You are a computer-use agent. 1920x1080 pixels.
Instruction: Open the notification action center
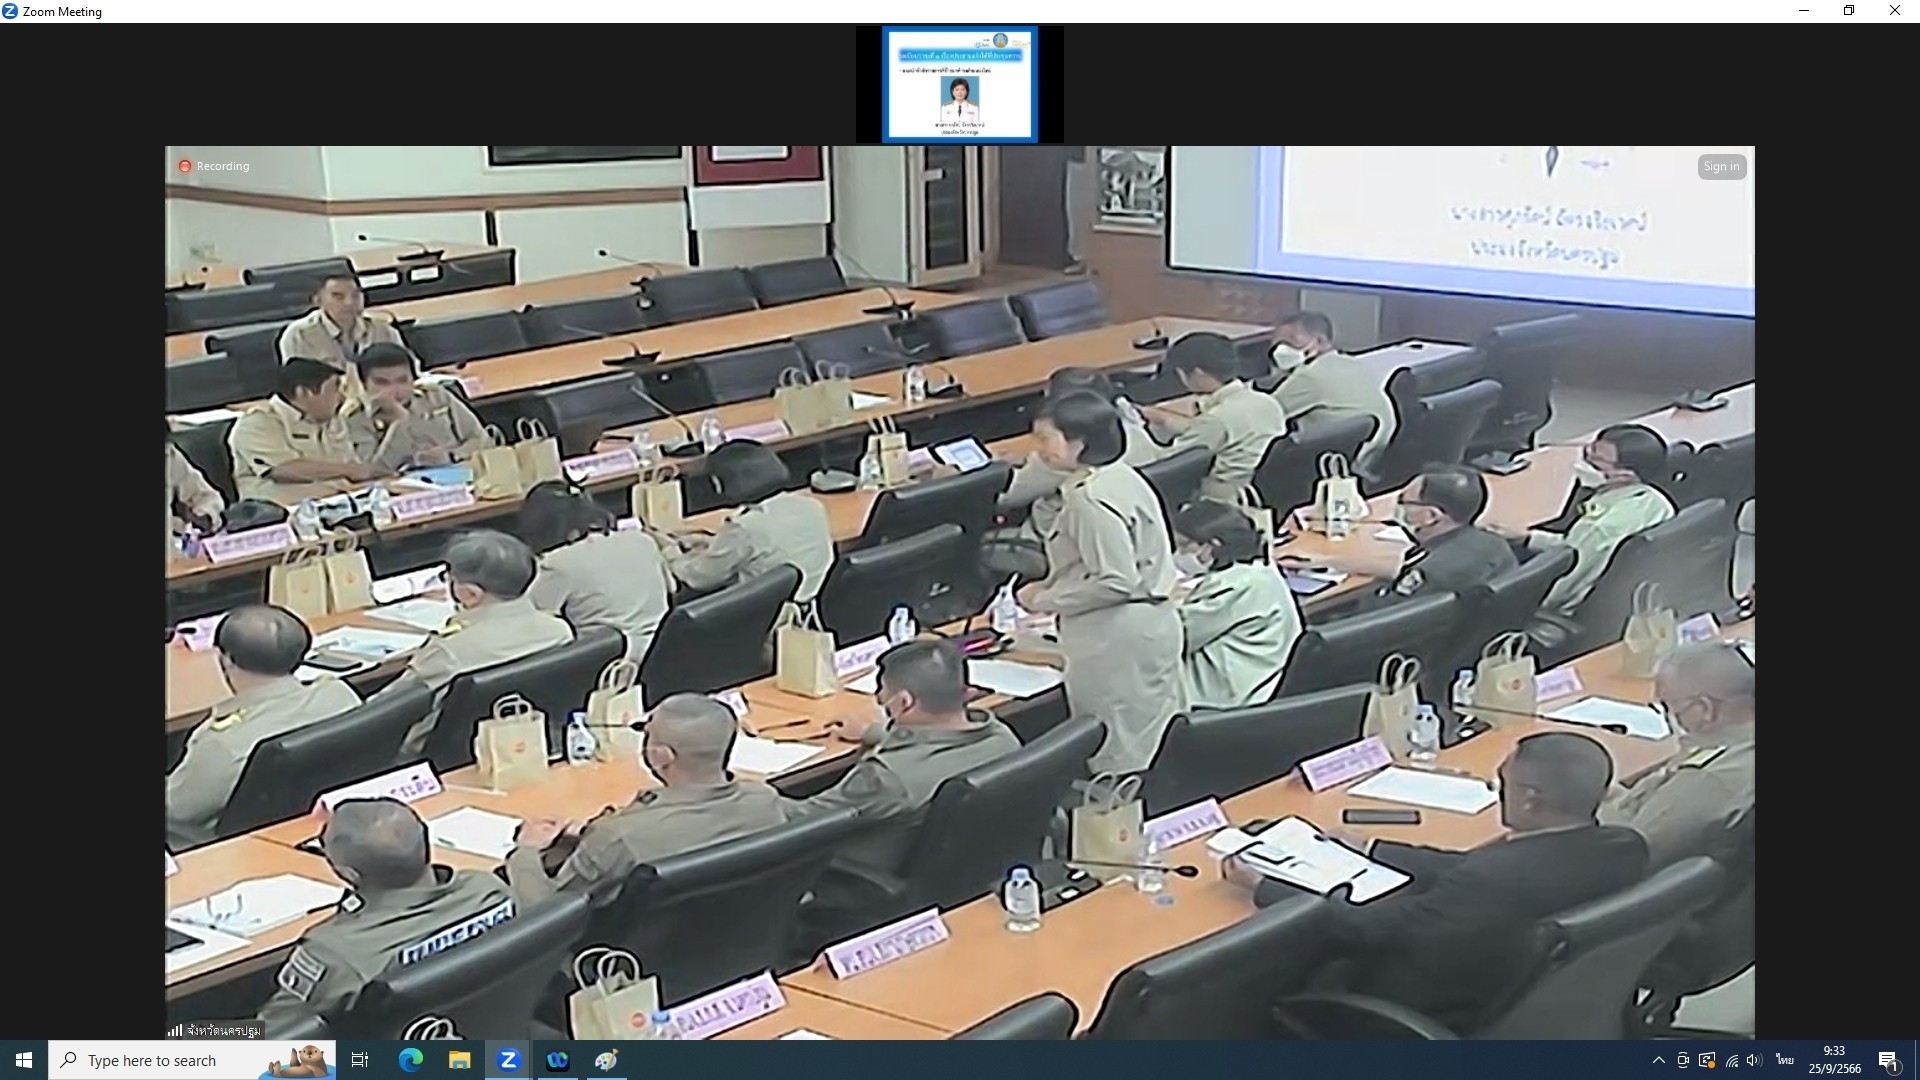1888,1060
